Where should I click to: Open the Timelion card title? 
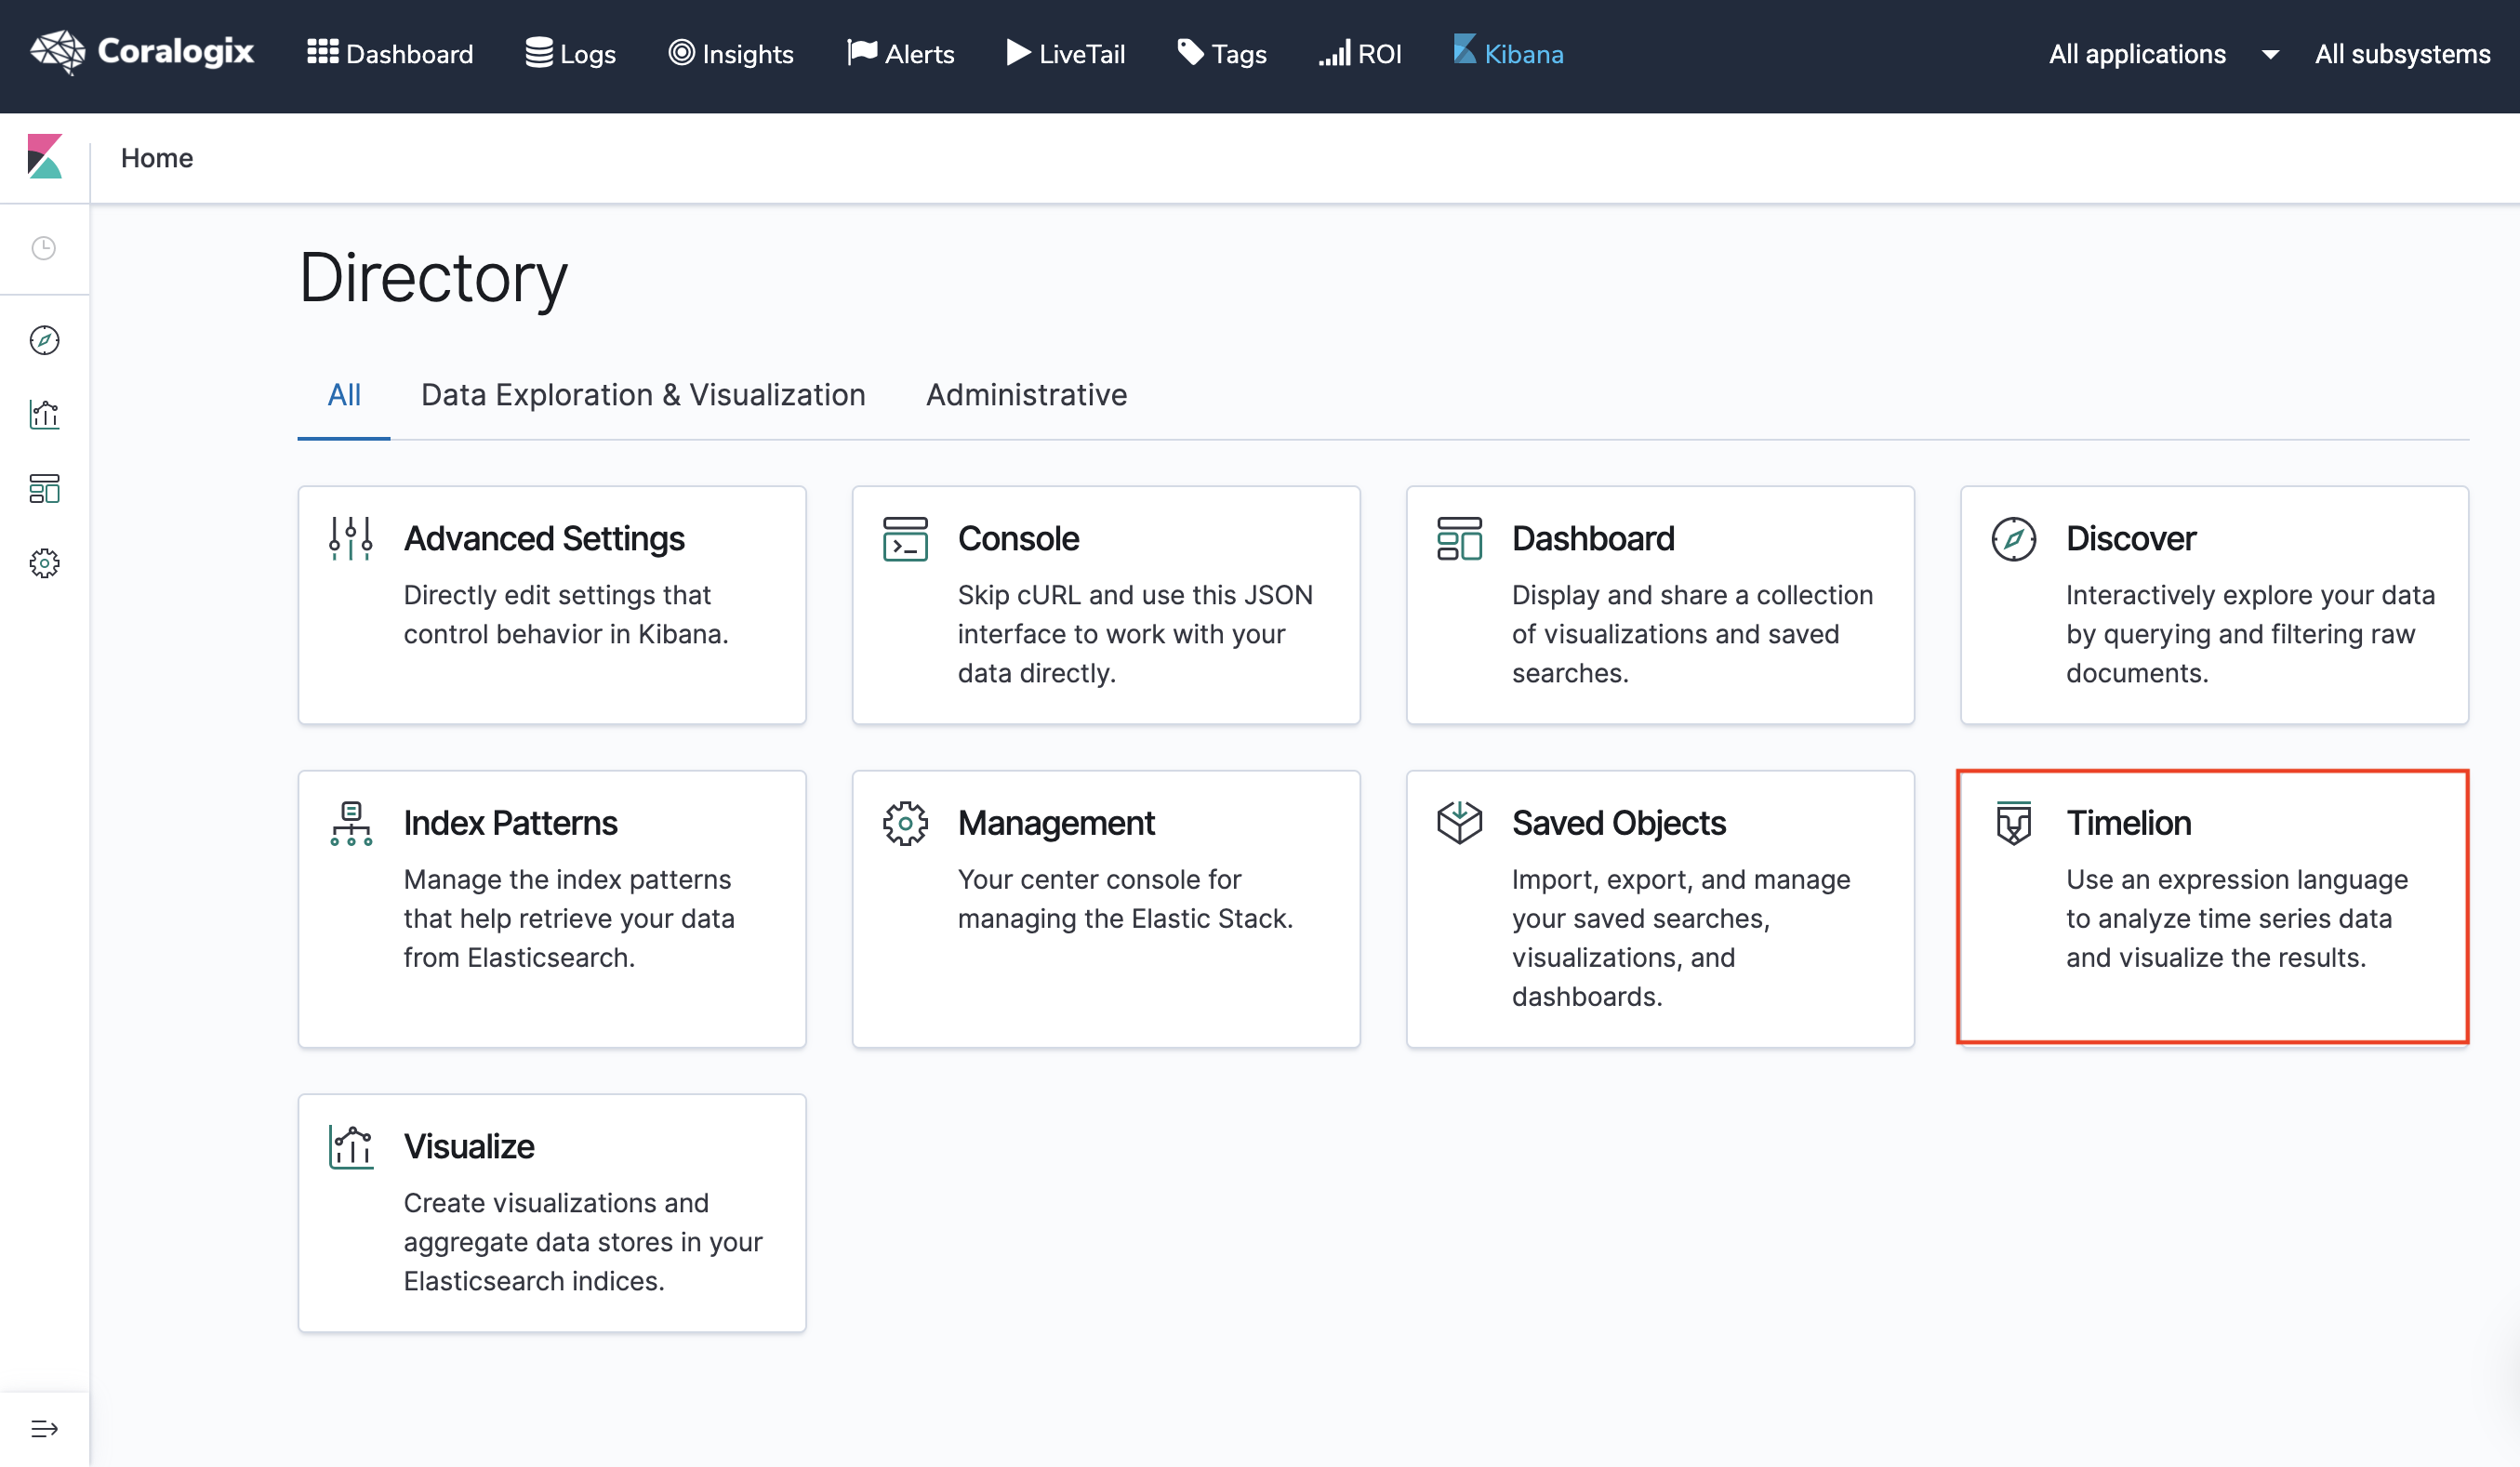(2129, 823)
